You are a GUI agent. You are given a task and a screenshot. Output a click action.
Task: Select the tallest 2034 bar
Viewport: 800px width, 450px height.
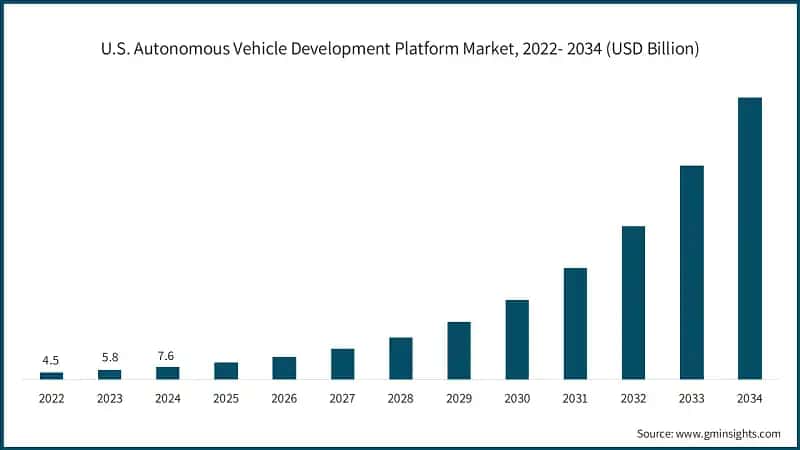pyautogui.click(x=750, y=238)
